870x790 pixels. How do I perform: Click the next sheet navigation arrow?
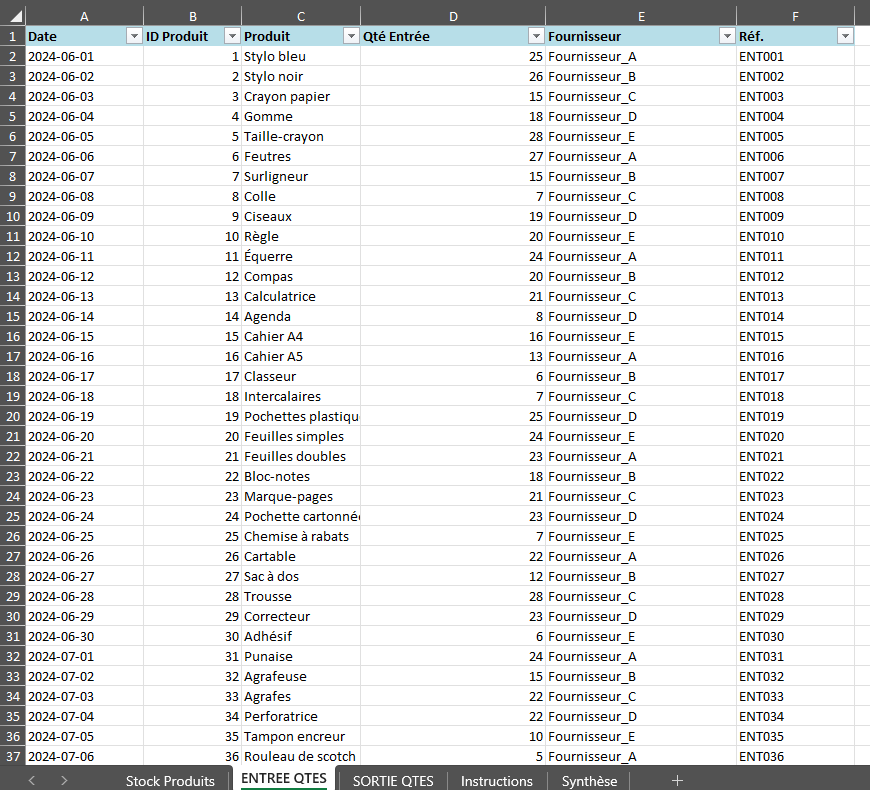click(x=64, y=781)
